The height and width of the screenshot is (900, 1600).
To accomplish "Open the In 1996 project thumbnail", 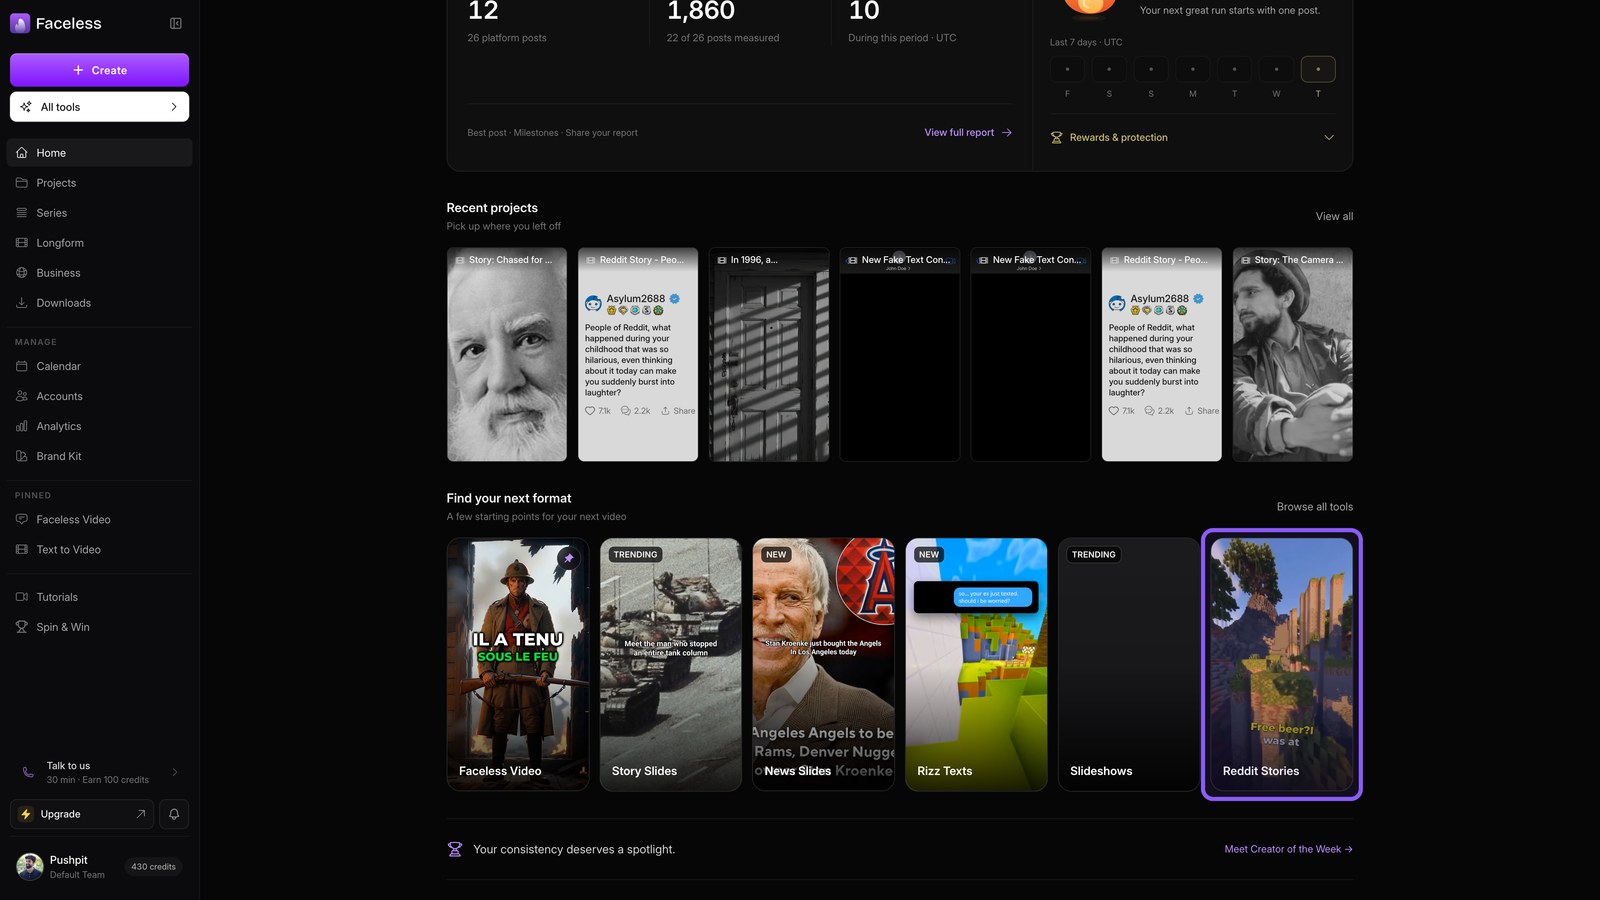I will [769, 354].
